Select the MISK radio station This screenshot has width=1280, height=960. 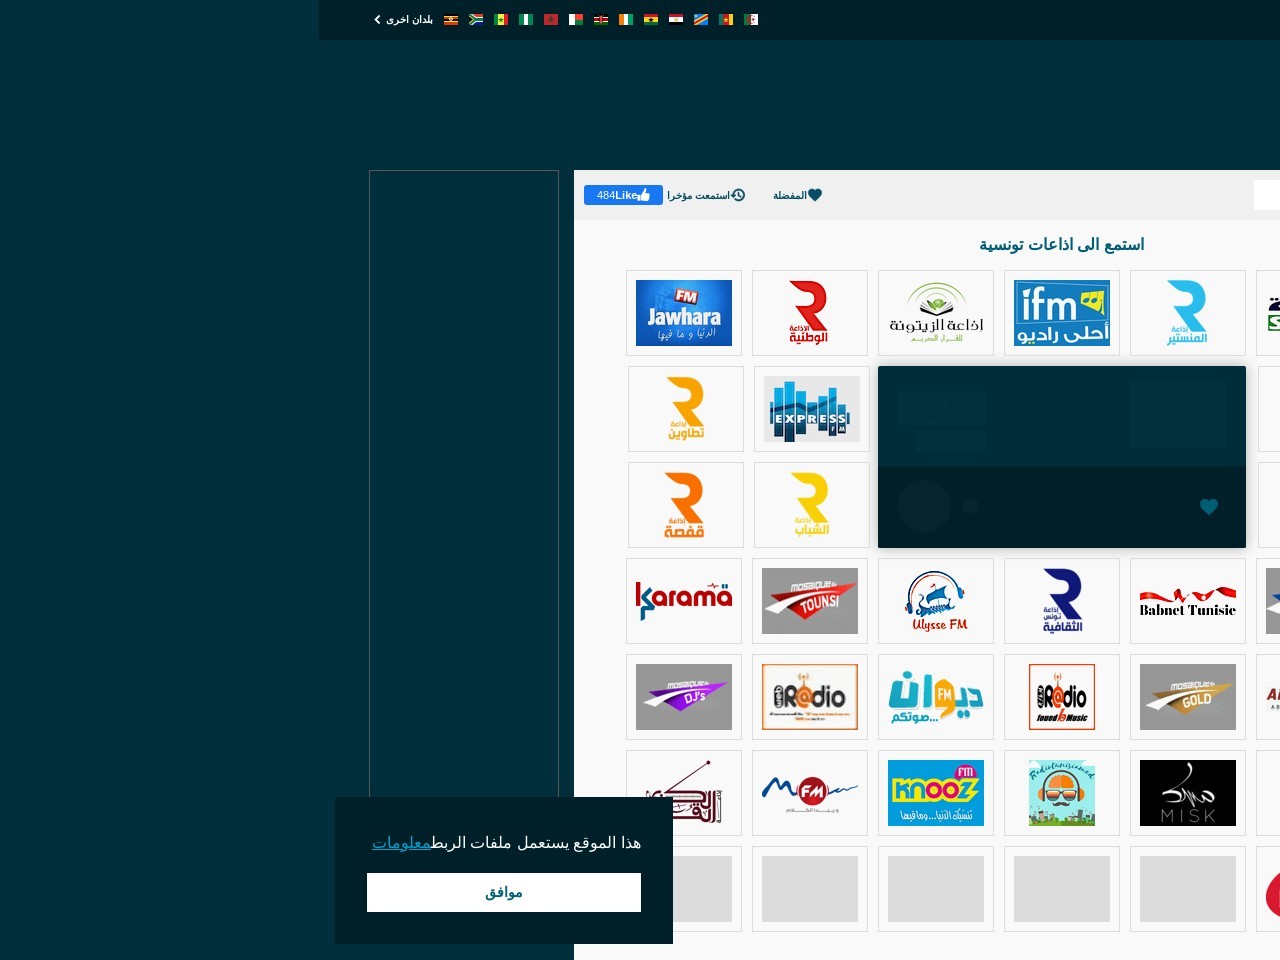(1188, 793)
